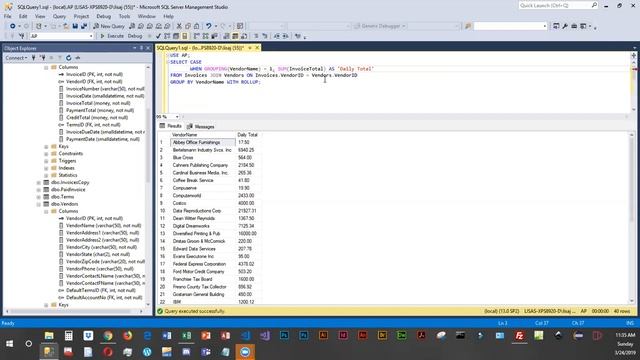
Task: Open Chrome from the taskbar
Action: pyautogui.click(x=108, y=336)
